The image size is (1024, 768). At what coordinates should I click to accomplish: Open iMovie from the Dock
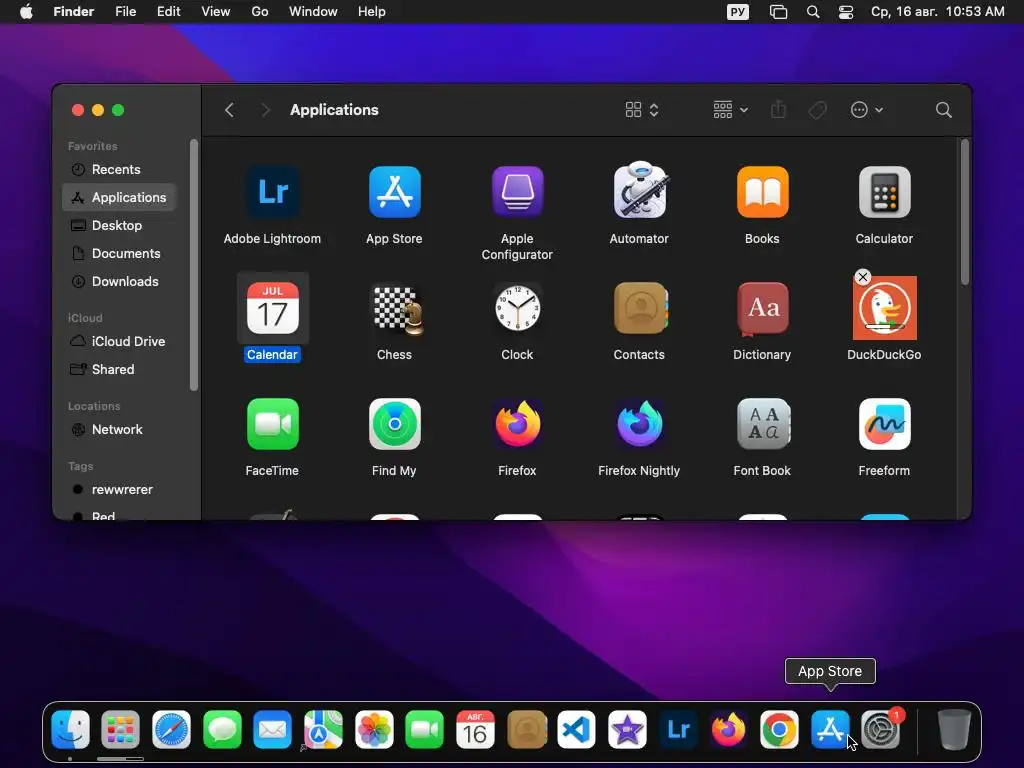(x=628, y=729)
